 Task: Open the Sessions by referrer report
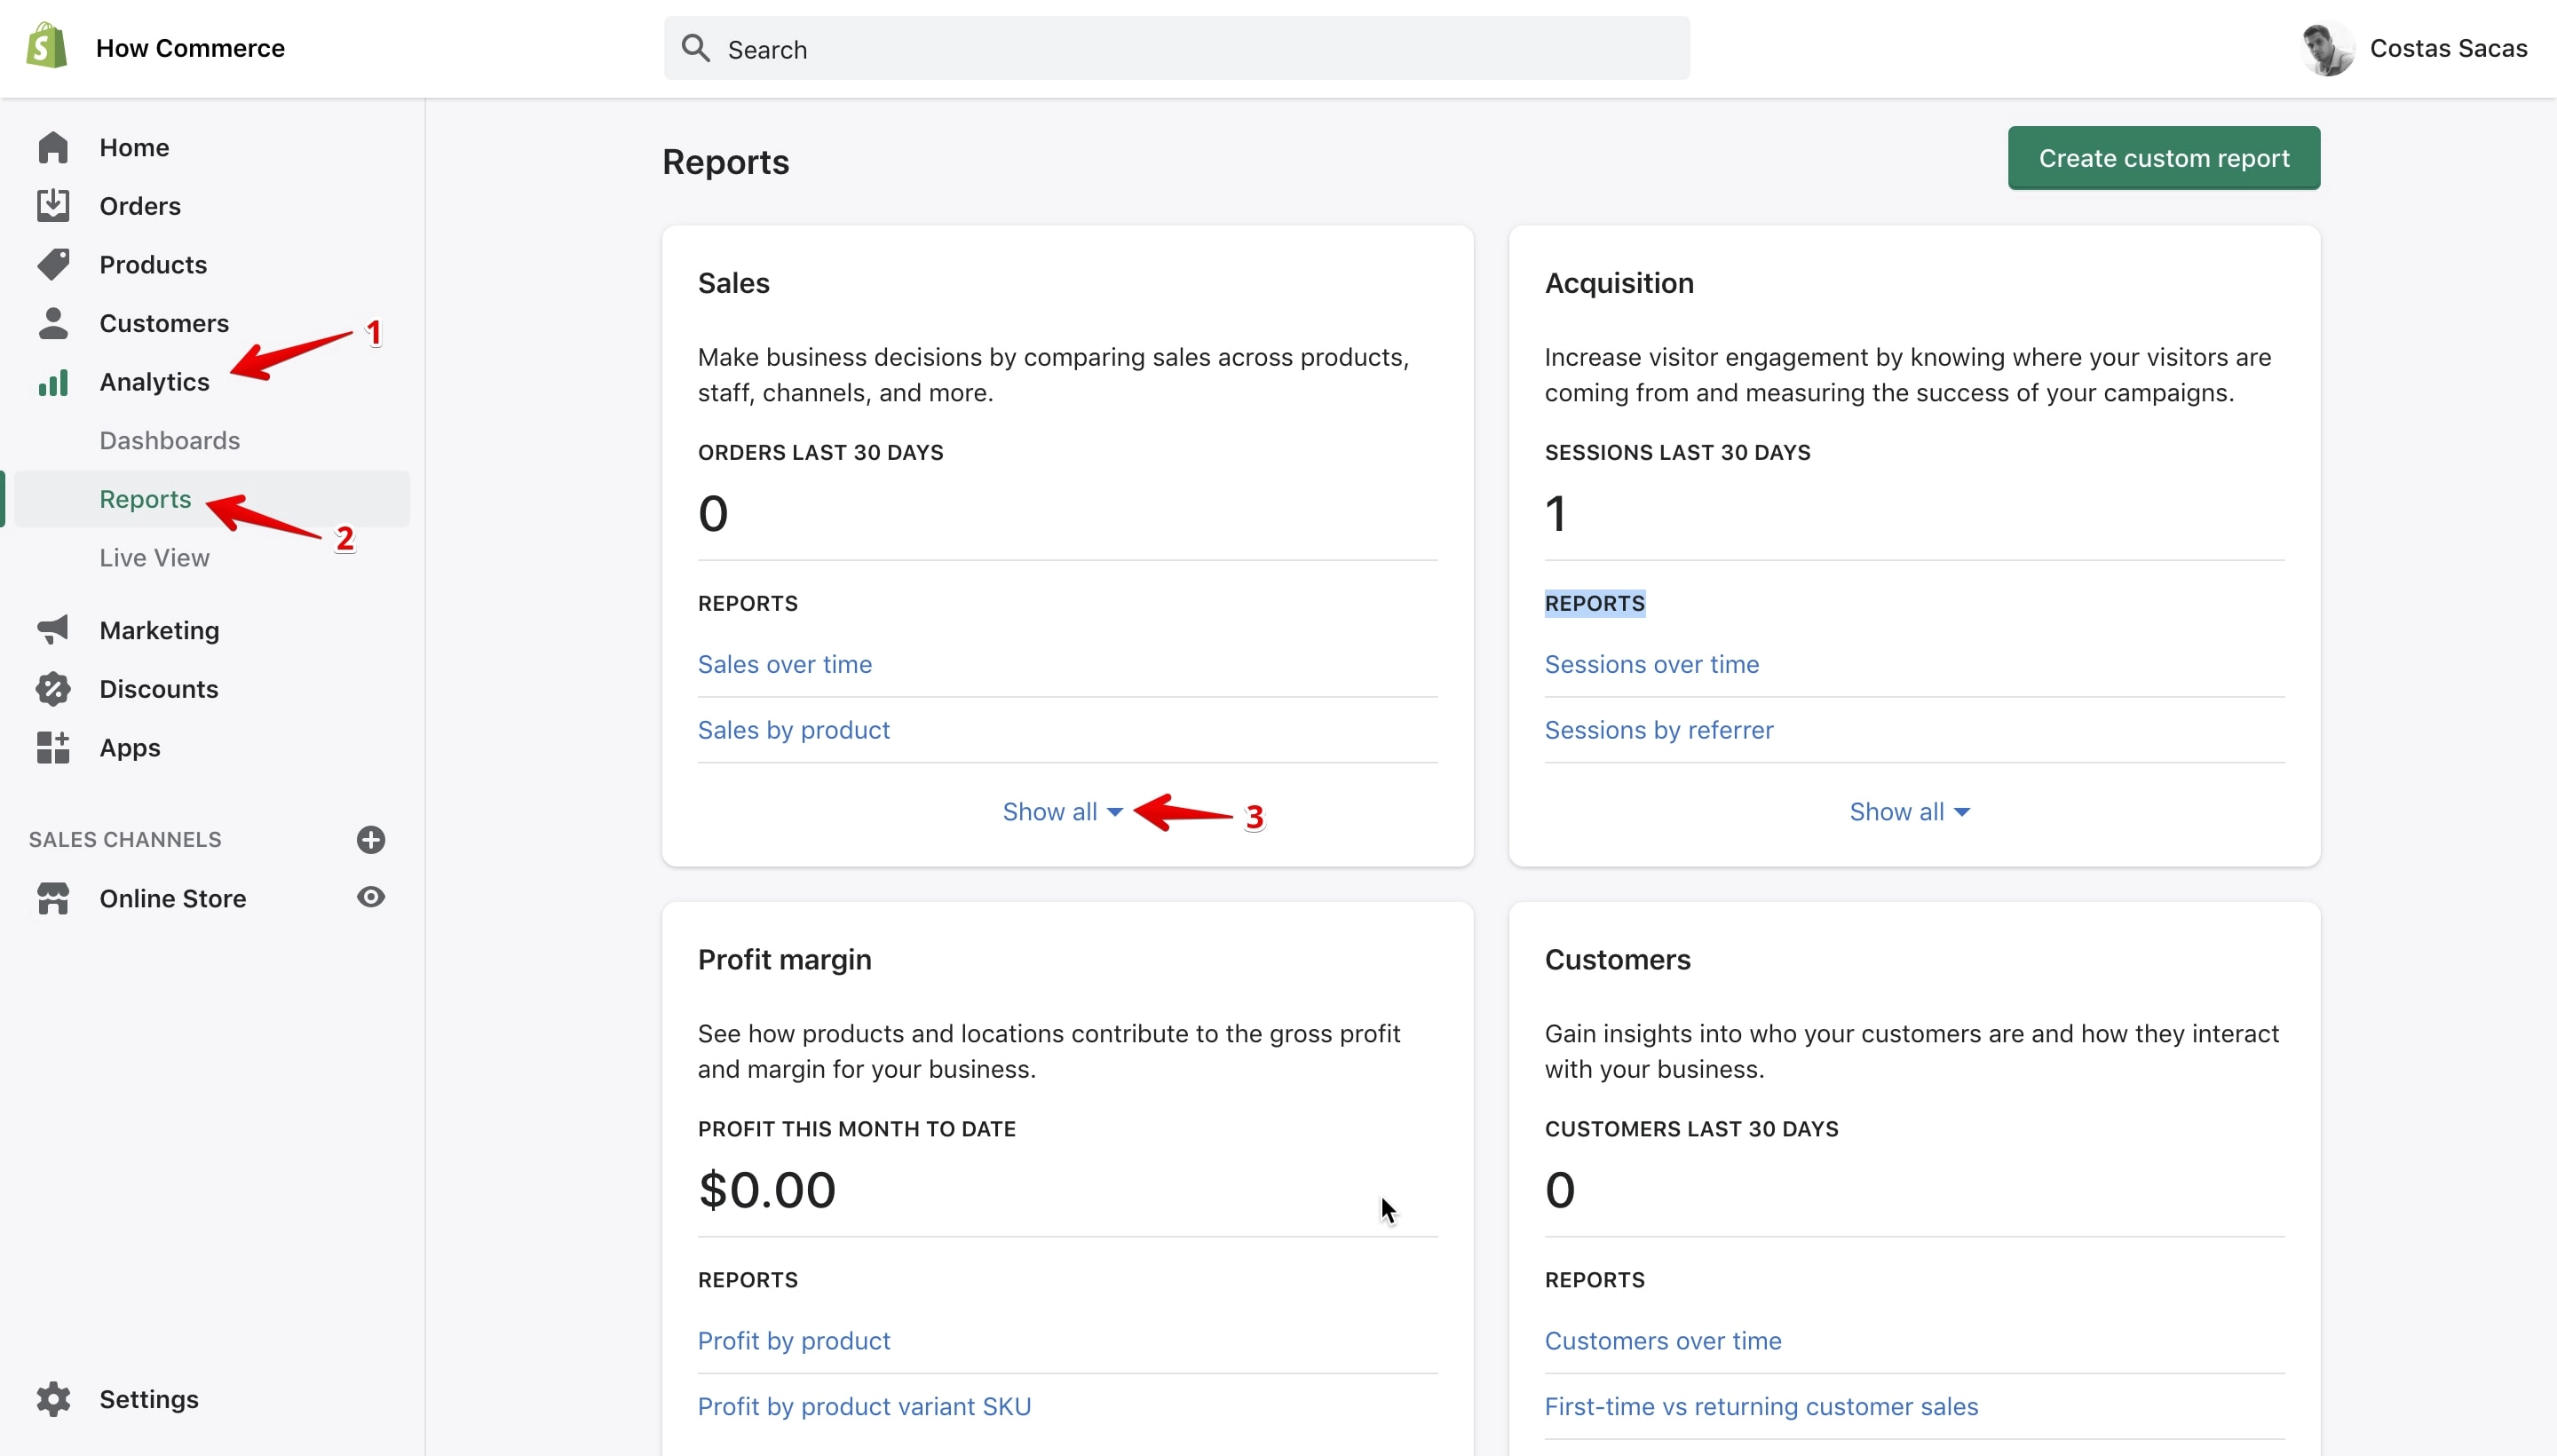(1658, 730)
